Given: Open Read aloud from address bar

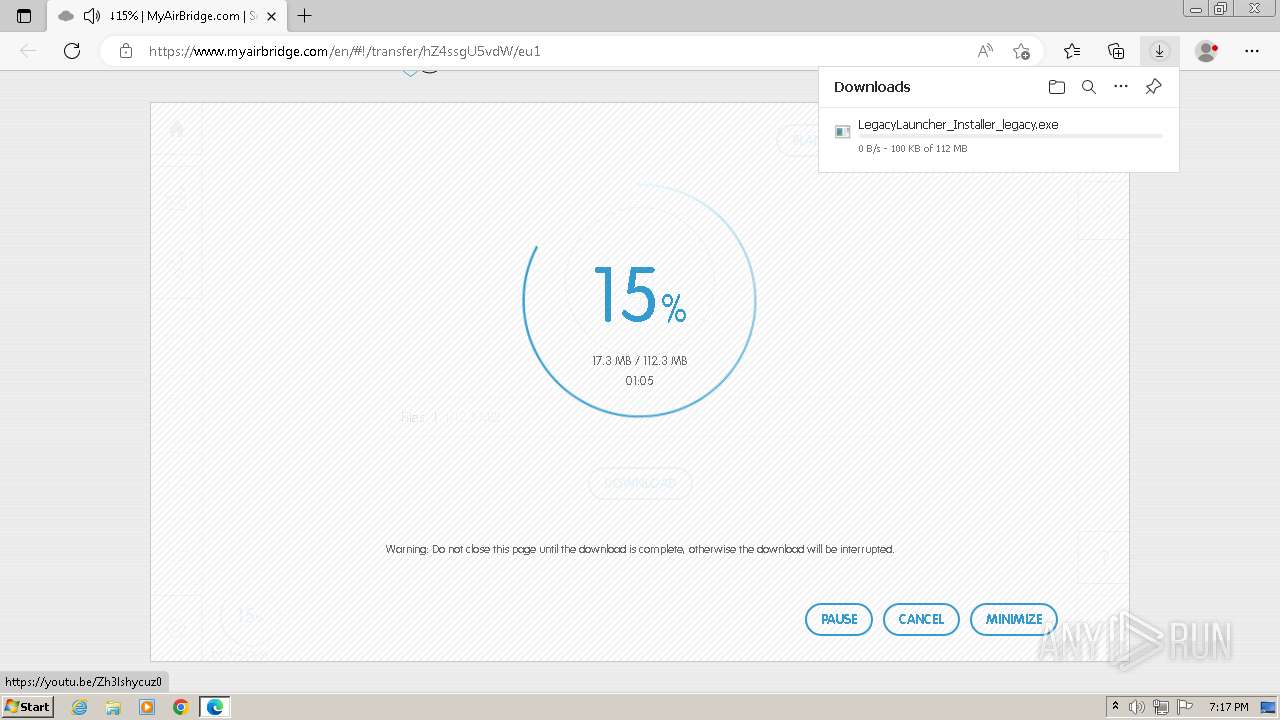Looking at the screenshot, I should pos(985,51).
